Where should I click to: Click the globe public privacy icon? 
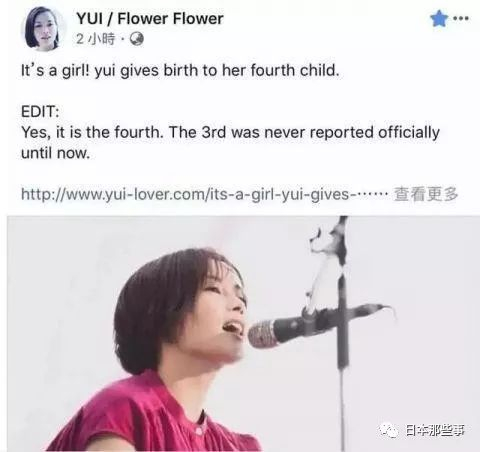tap(137, 39)
